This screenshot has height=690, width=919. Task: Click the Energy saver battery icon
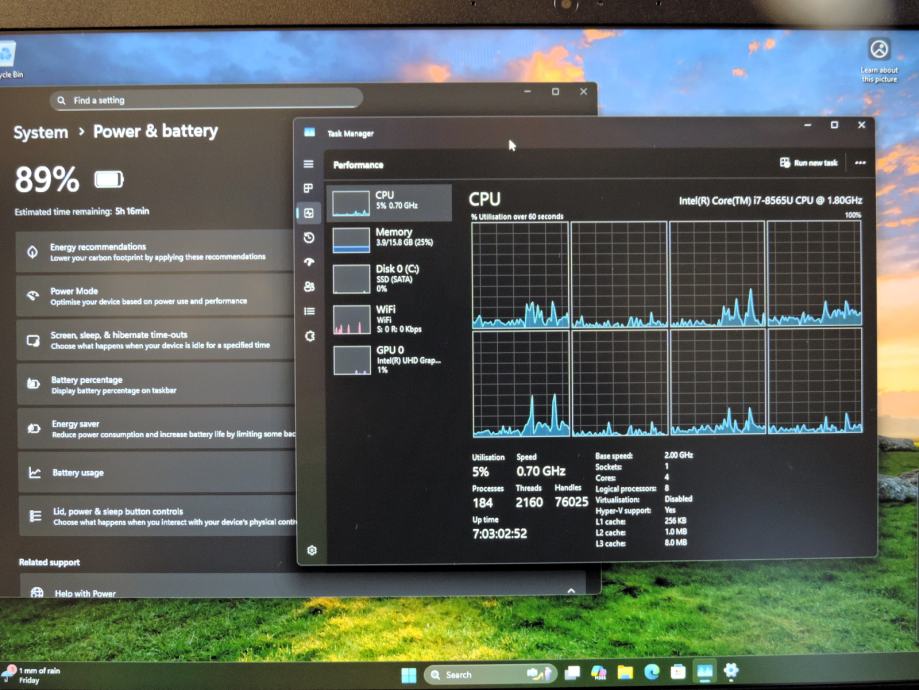pyautogui.click(x=34, y=429)
